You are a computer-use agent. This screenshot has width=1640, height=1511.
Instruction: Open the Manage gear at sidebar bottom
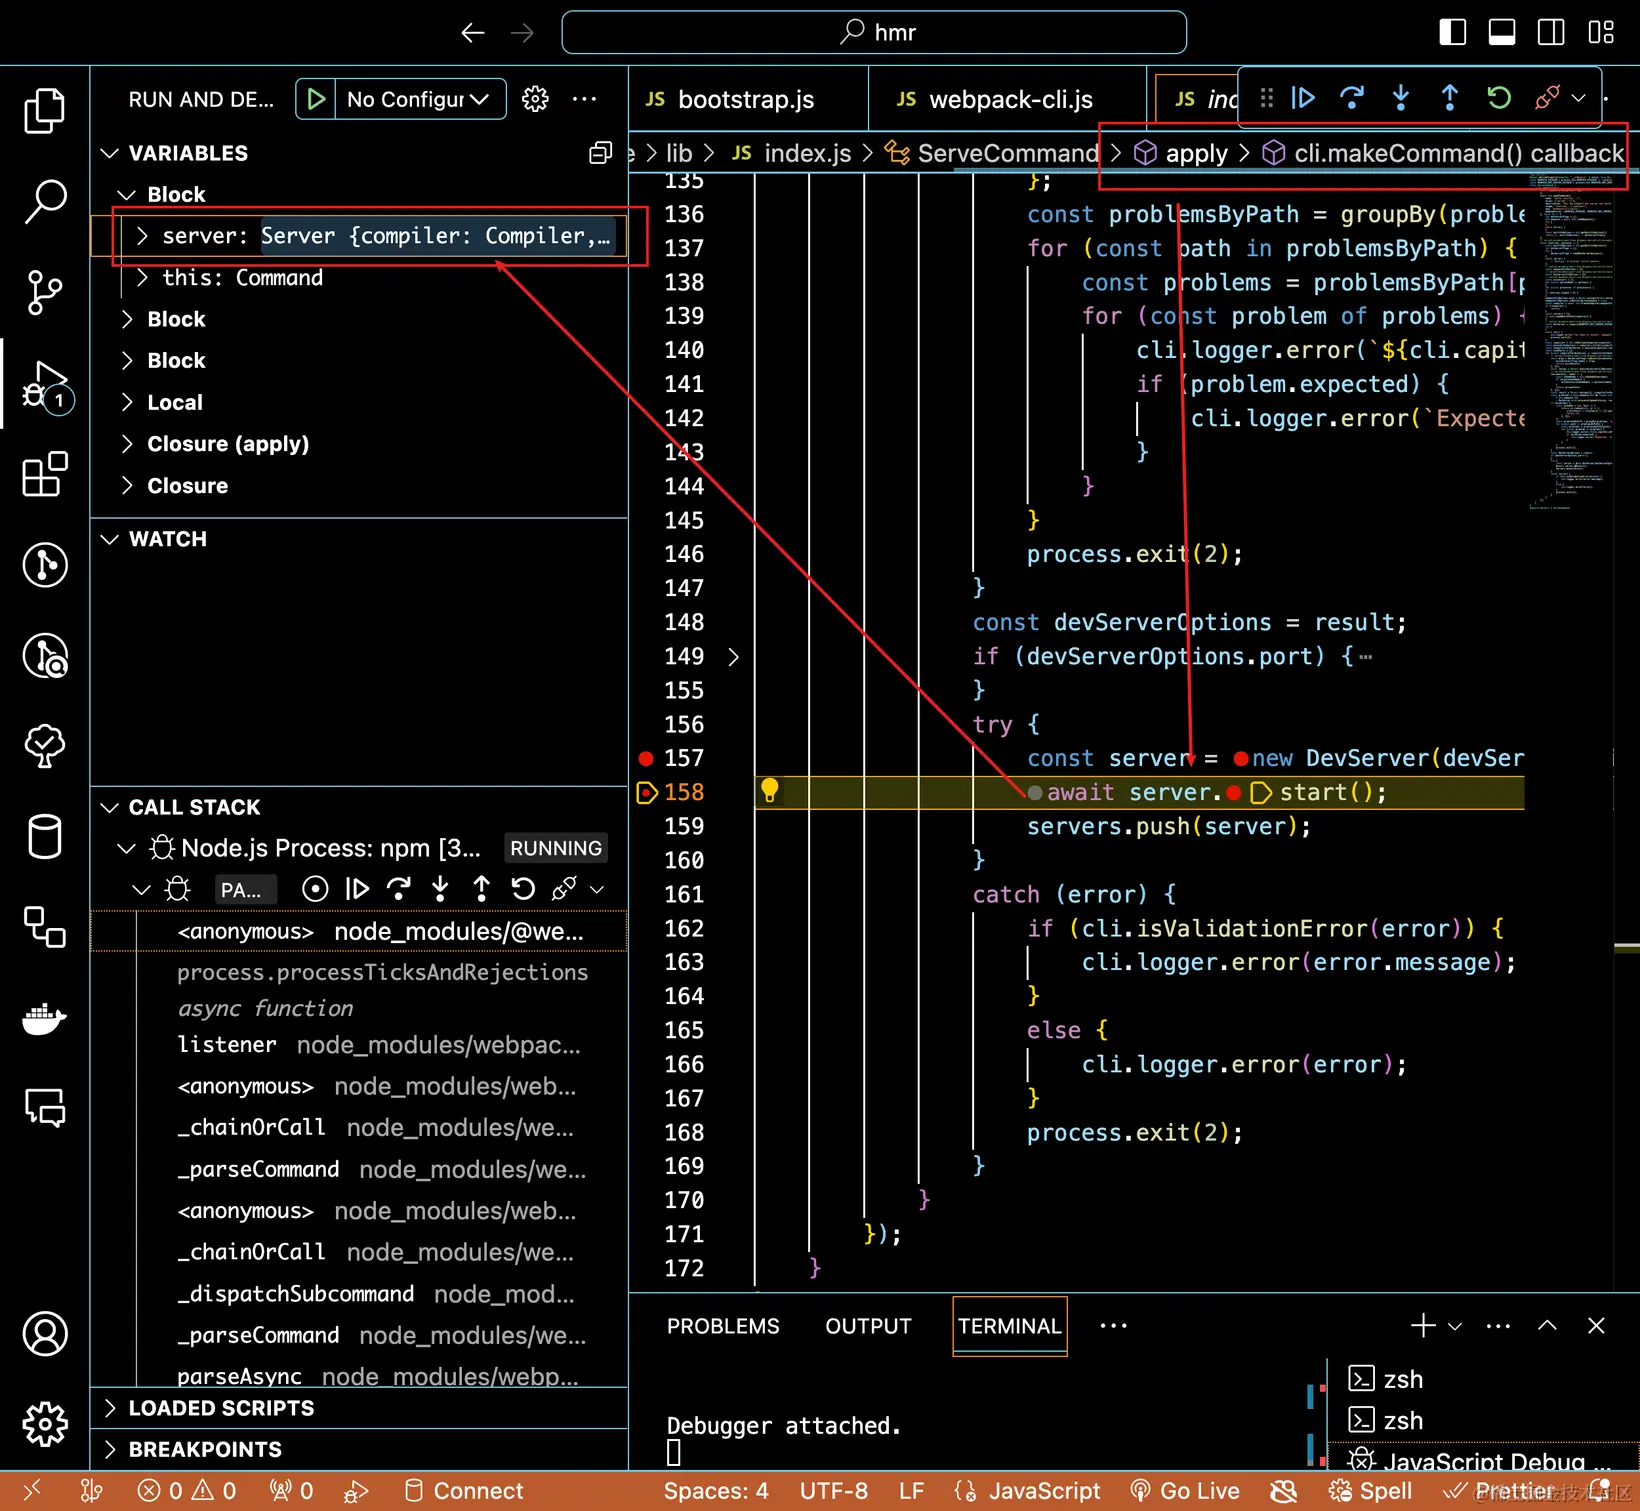pos(44,1423)
